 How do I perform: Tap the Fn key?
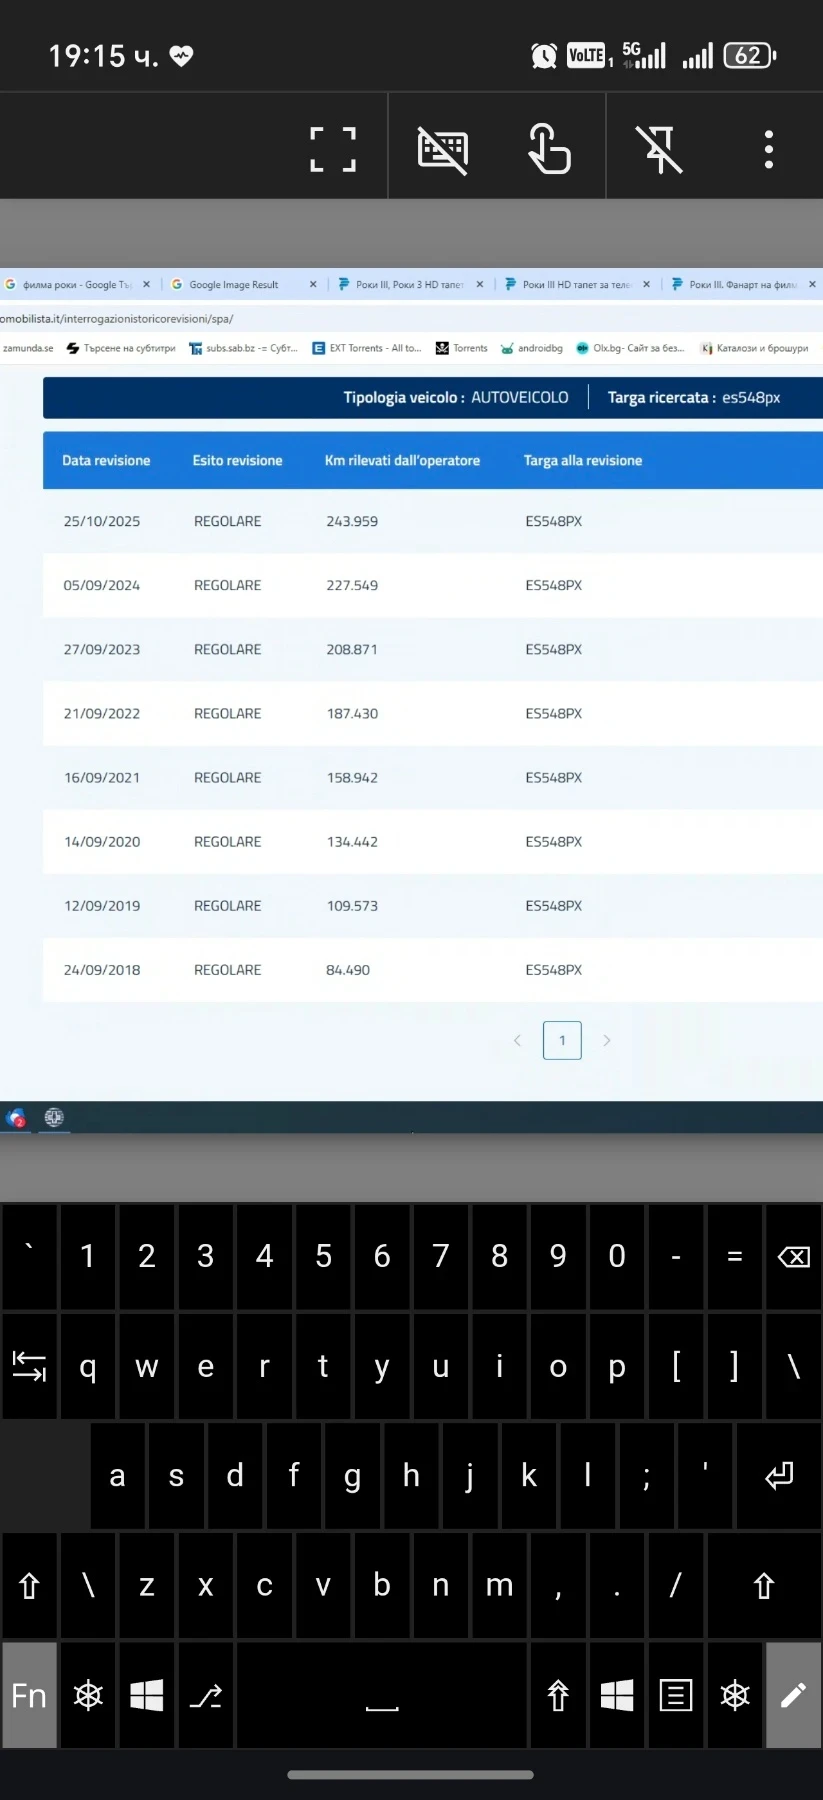point(29,1695)
